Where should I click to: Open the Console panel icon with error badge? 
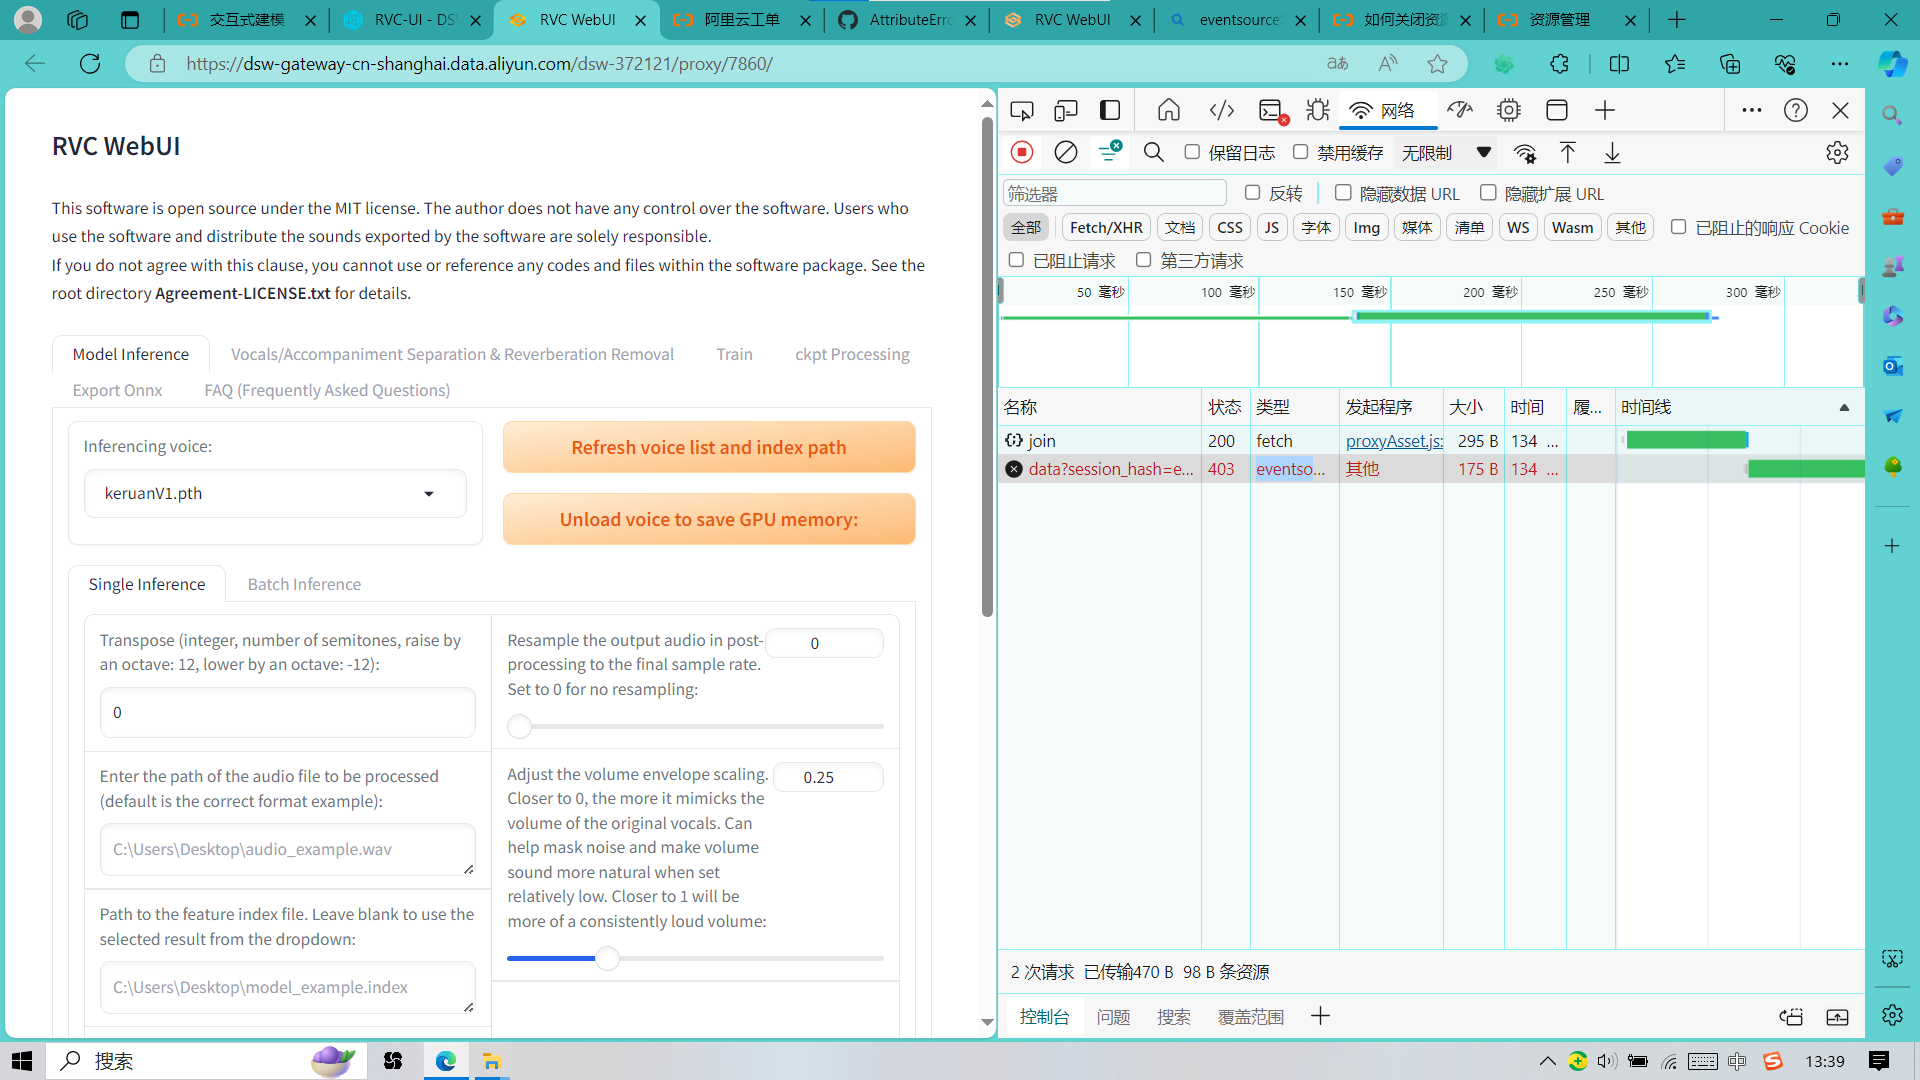pyautogui.click(x=1272, y=111)
